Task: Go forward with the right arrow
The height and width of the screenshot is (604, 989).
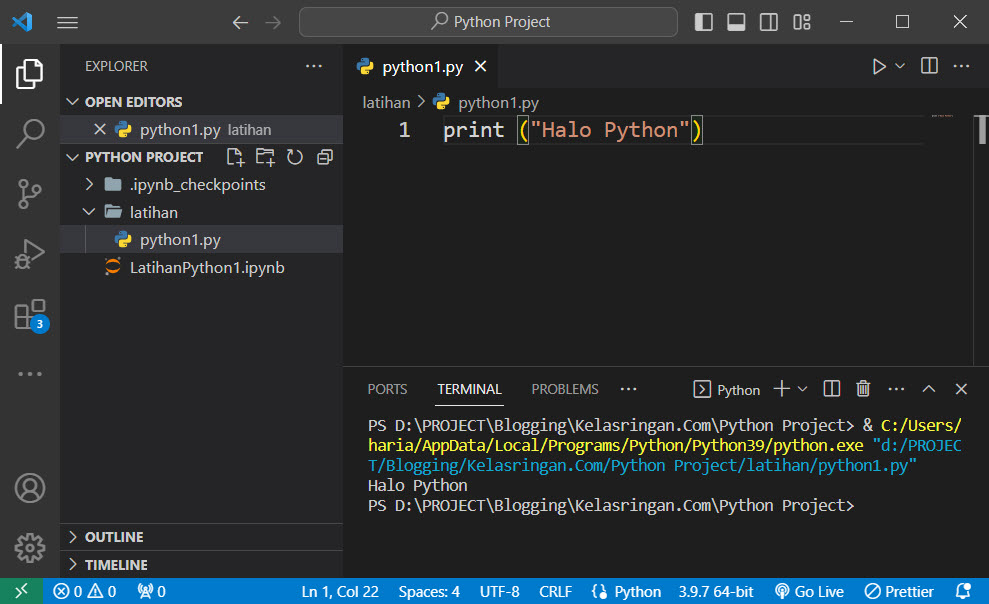Action: pos(273,23)
